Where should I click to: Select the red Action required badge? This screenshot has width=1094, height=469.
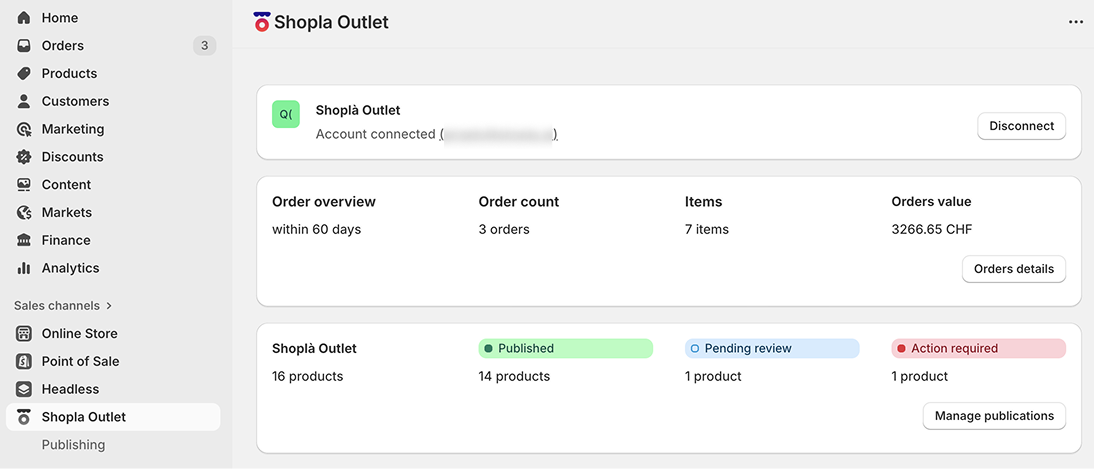978,348
